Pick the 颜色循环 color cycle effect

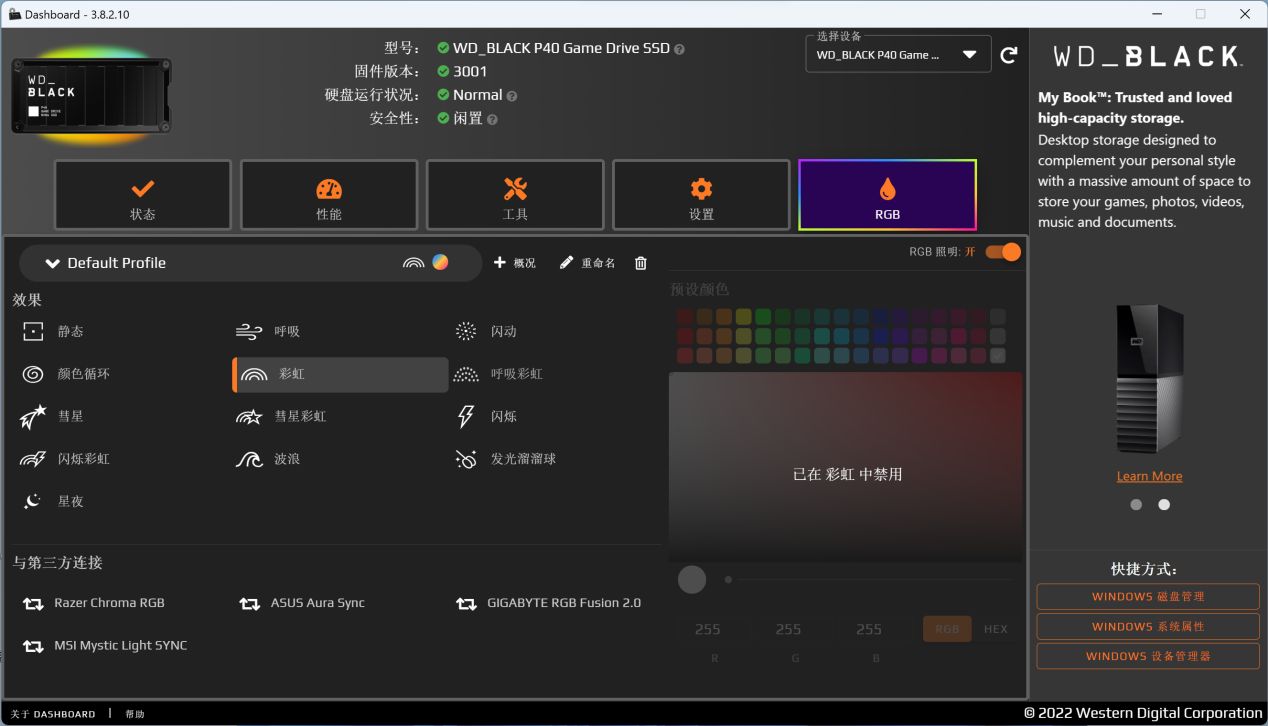pyautogui.click(x=65, y=374)
